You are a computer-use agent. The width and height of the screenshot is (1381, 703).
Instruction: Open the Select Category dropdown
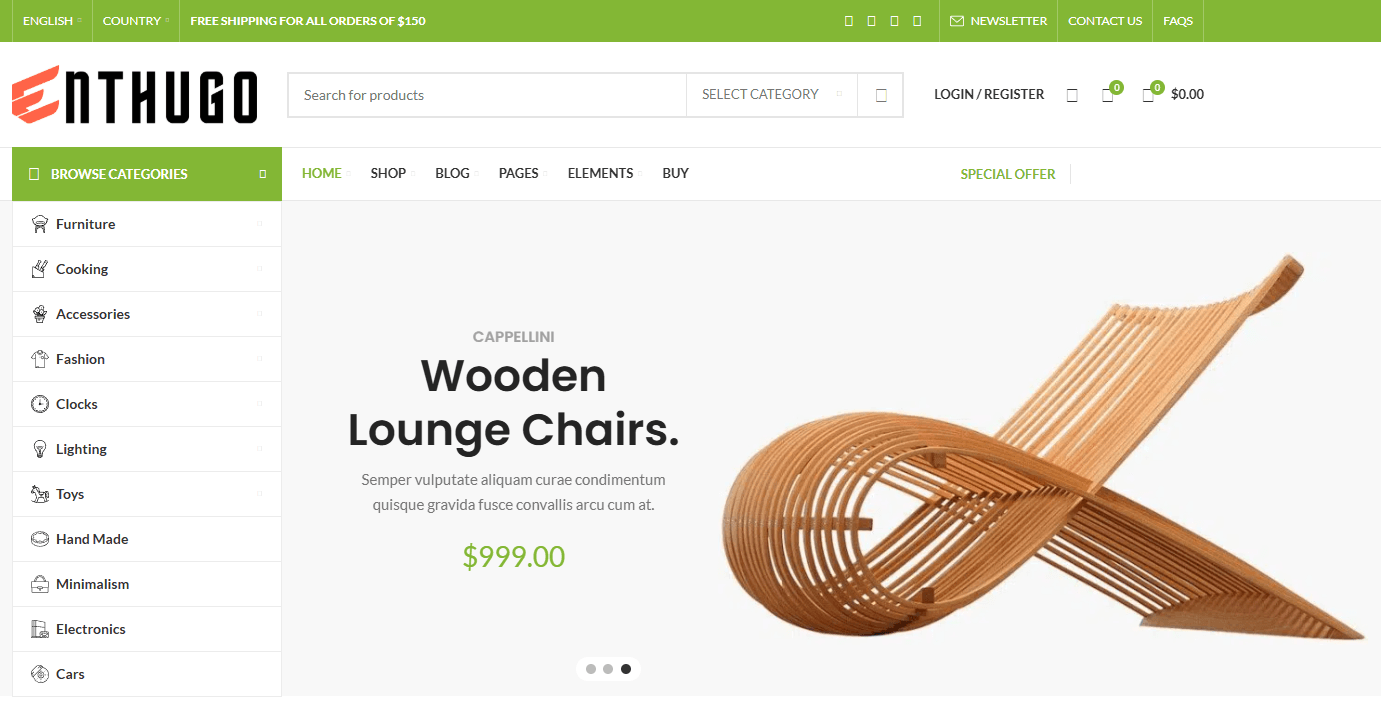(772, 95)
